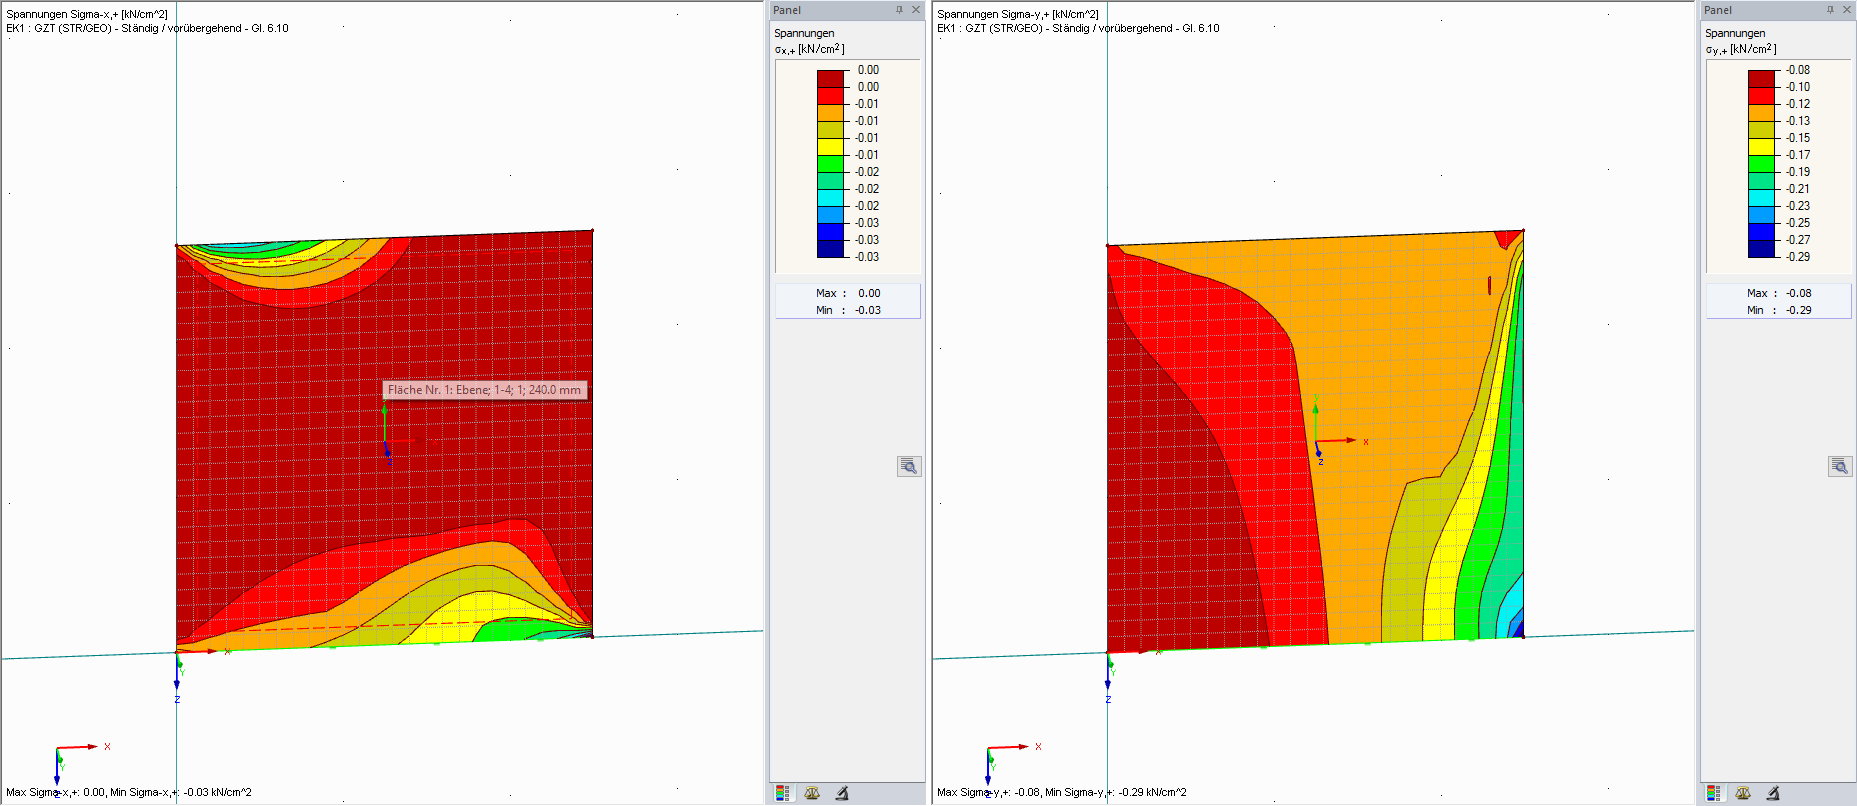Open magnifier list button in Sigma-x panel
Viewport: 1857px width, 806px height.
(x=909, y=466)
